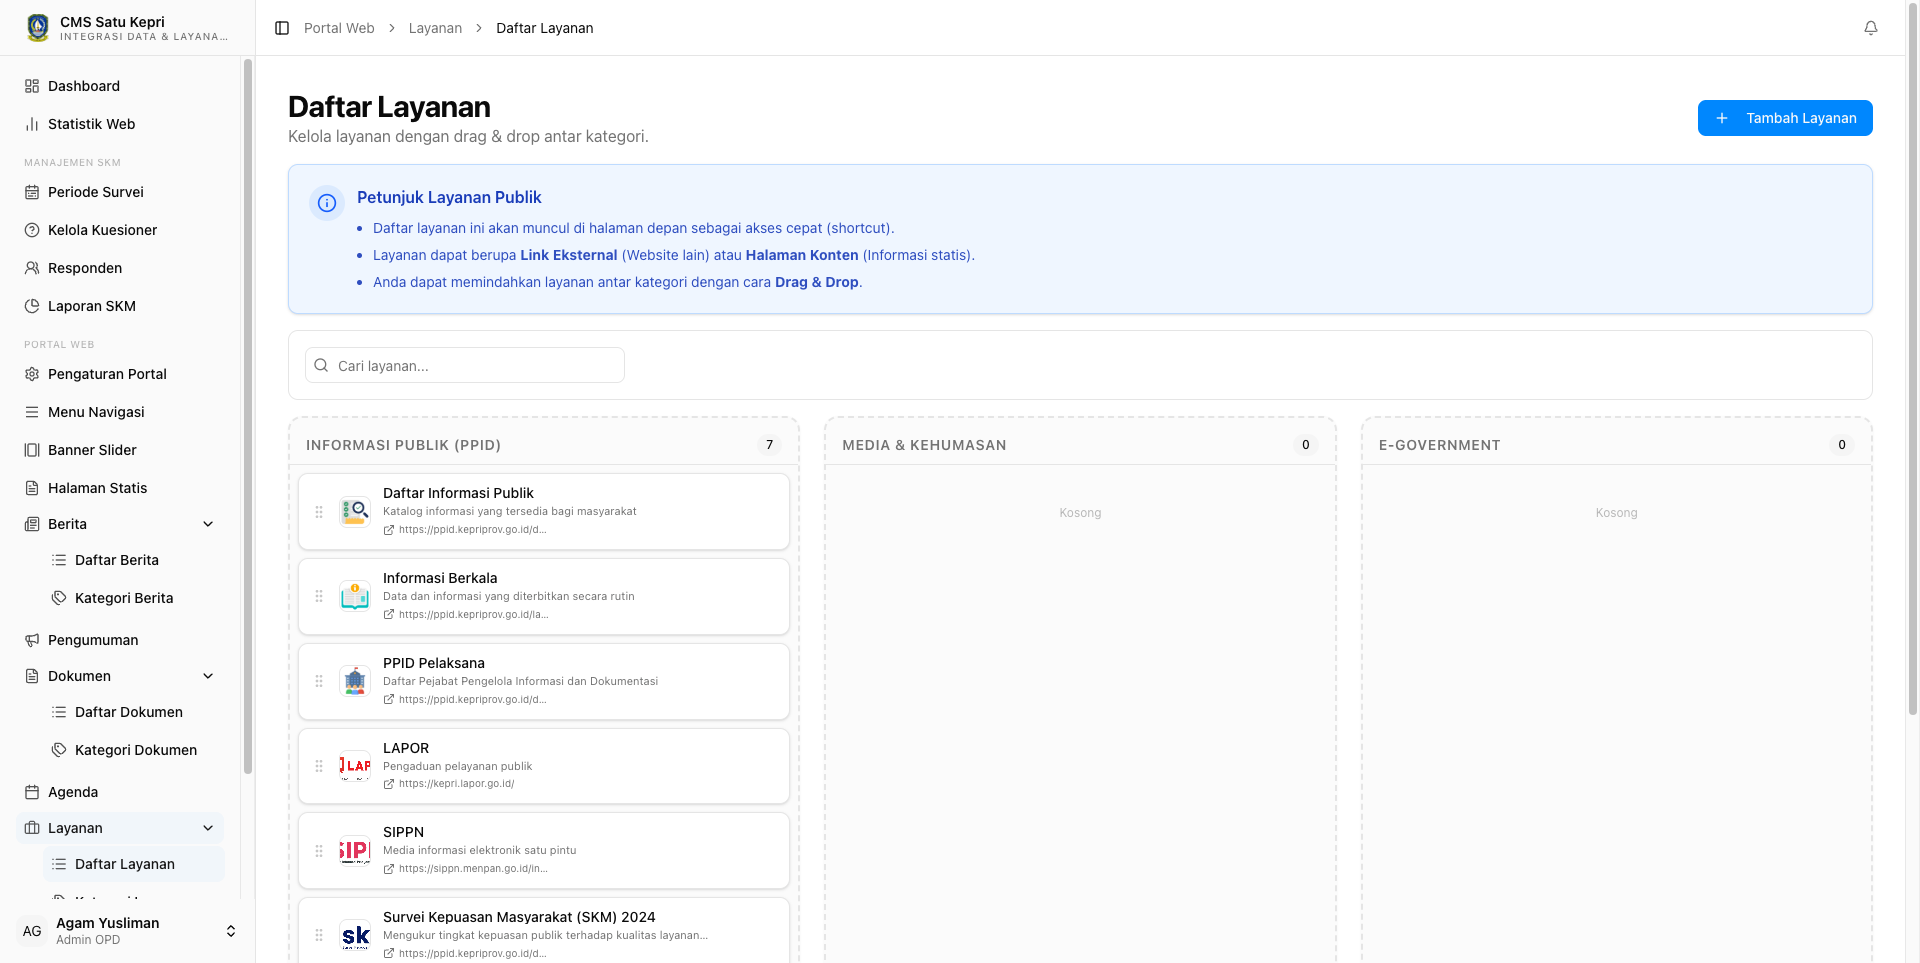1920x963 pixels.
Task: Open Dashboard from sidebar
Action: click(120, 86)
